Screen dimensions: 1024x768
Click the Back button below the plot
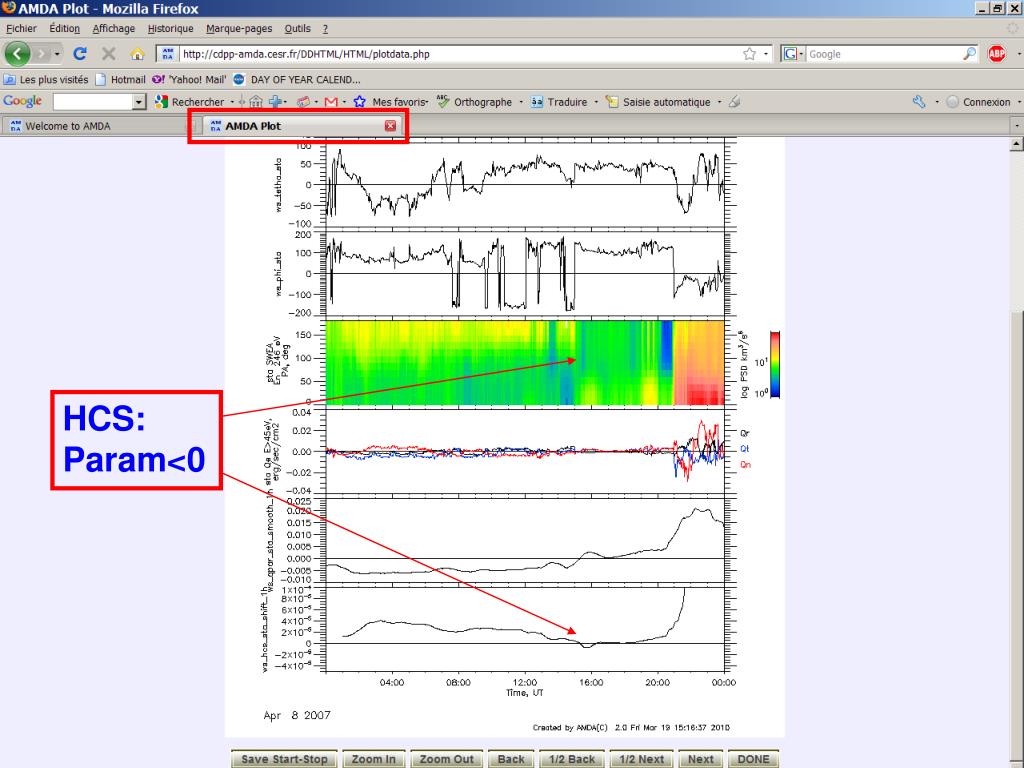[511, 759]
